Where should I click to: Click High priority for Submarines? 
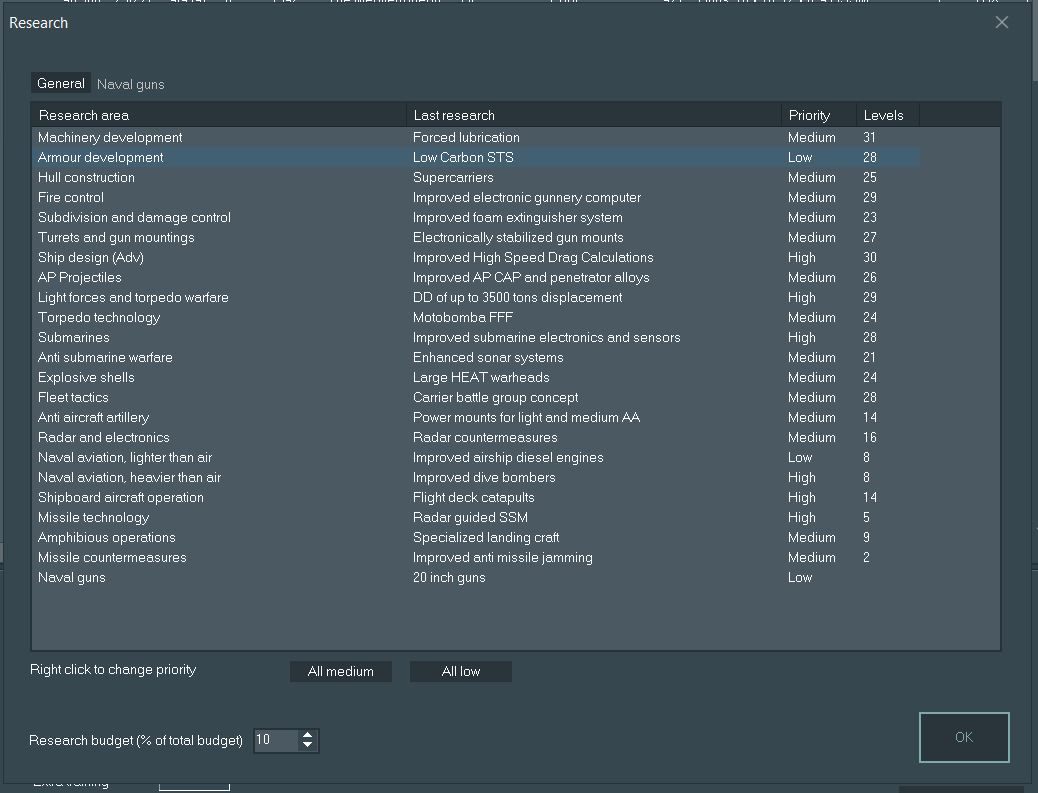pyautogui.click(x=802, y=338)
